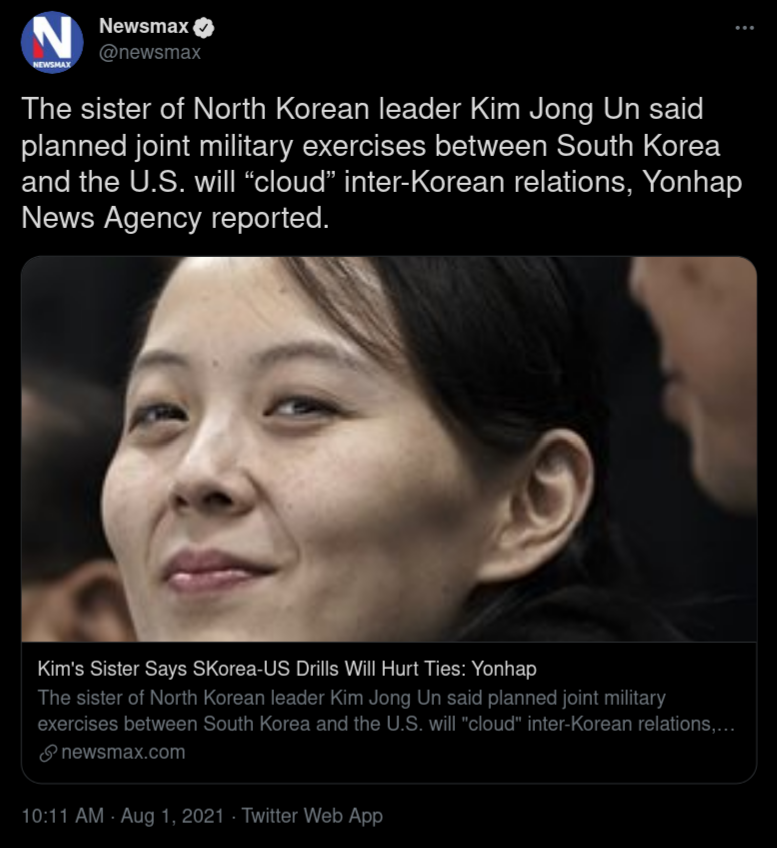
Task: Open the newsmax.com domain link
Action: [123, 752]
